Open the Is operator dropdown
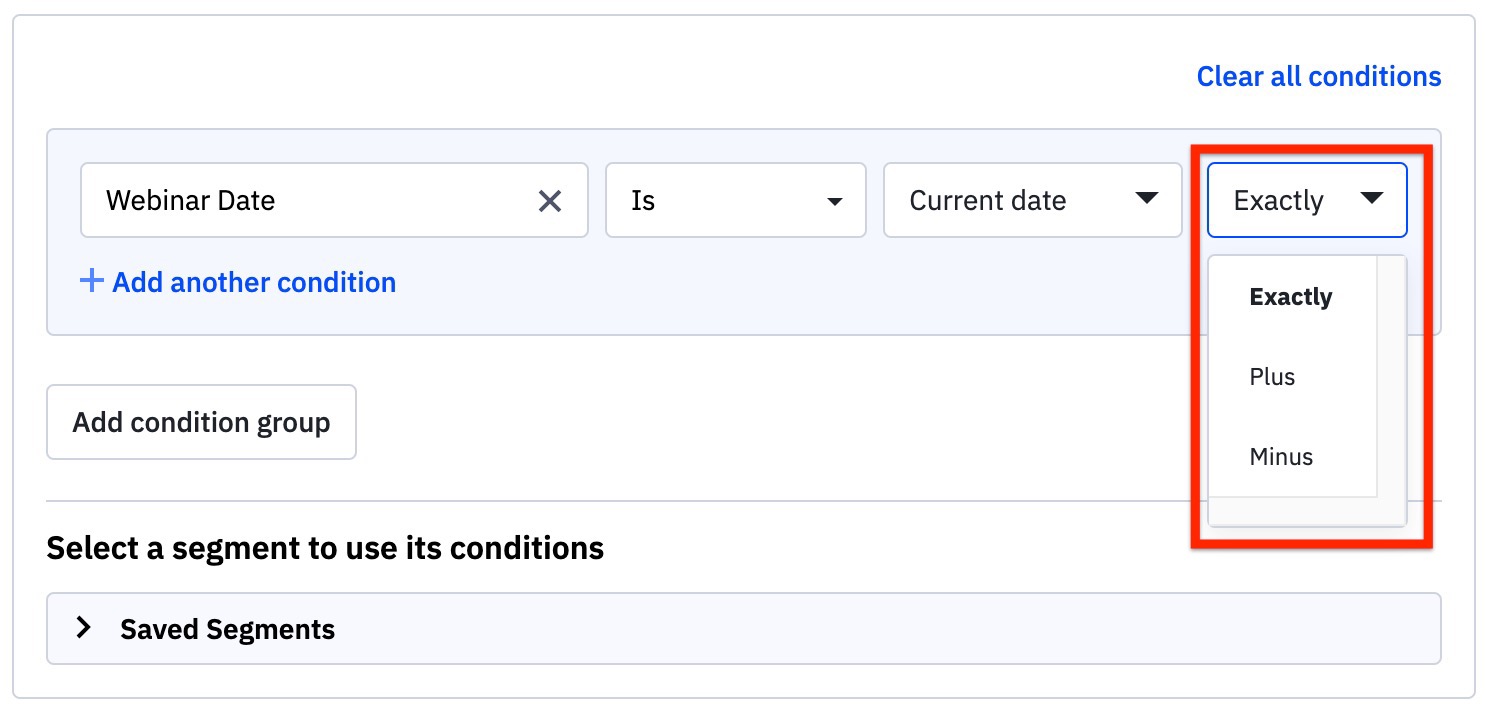The height and width of the screenshot is (716, 1494). [x=735, y=201]
